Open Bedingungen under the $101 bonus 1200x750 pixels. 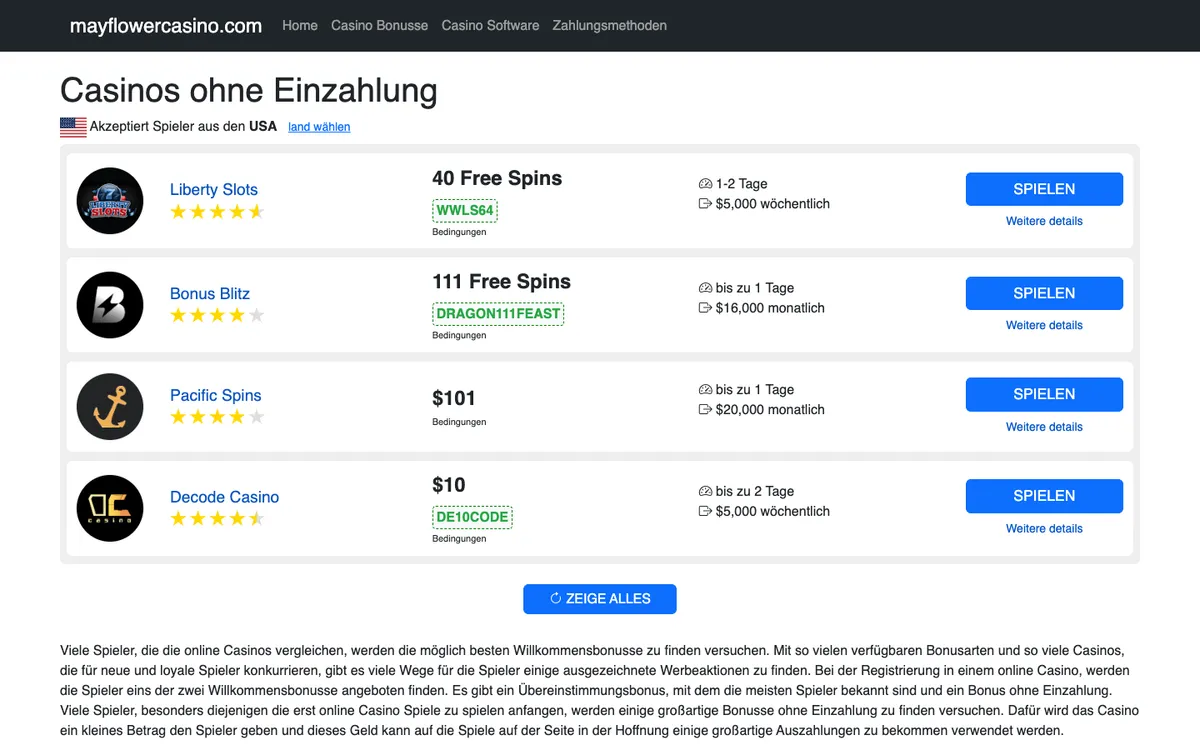pos(459,422)
